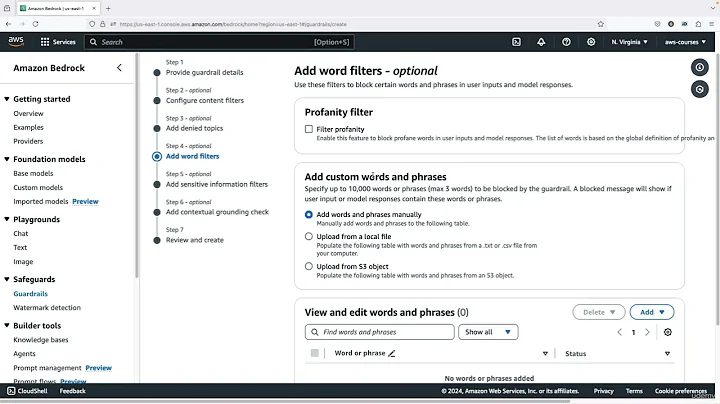Click the AWS logo home icon
Image resolution: width=720 pixels, height=404 pixels.
(x=16, y=41)
